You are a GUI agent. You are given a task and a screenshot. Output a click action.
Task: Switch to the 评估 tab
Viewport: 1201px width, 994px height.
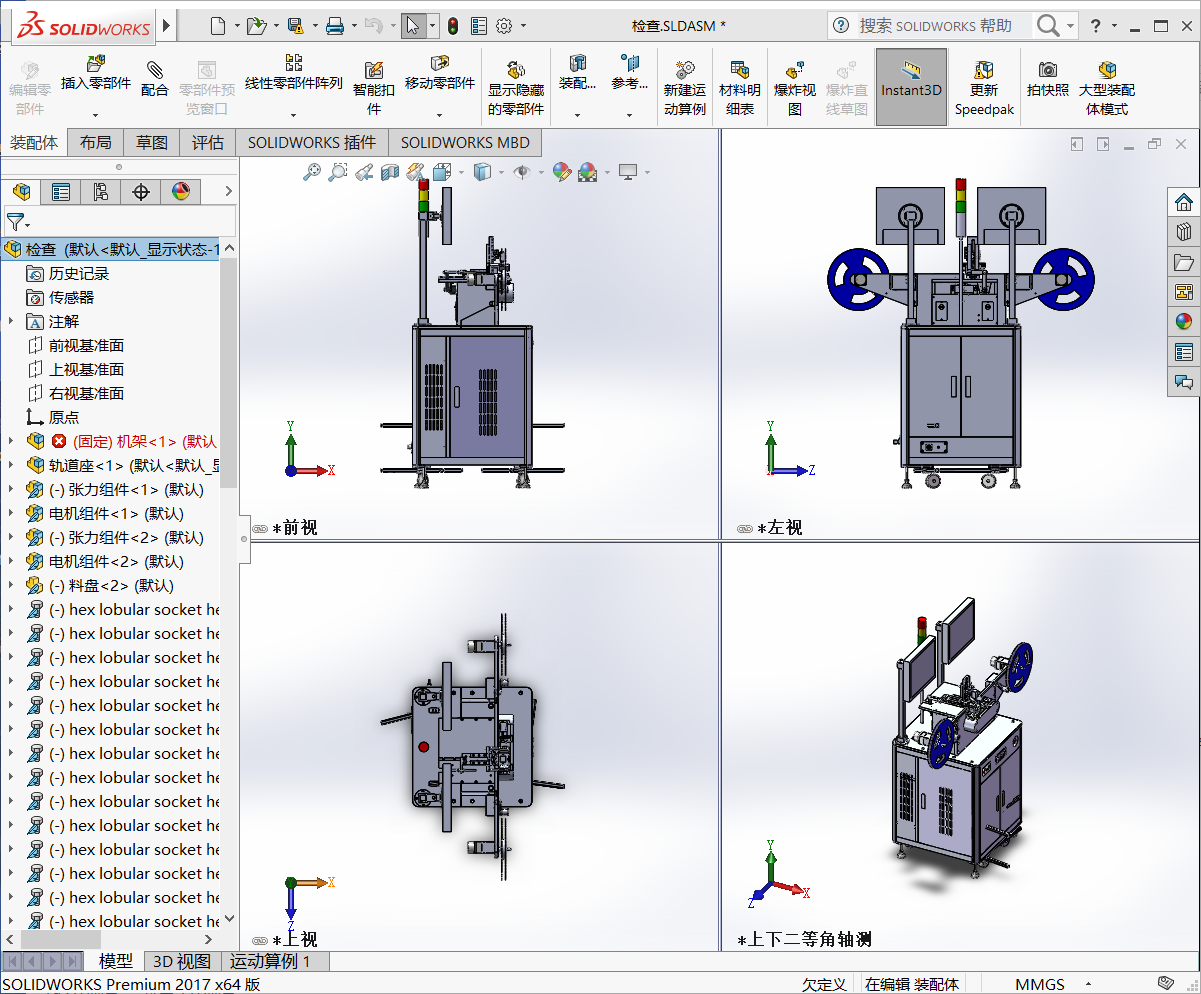(x=208, y=143)
